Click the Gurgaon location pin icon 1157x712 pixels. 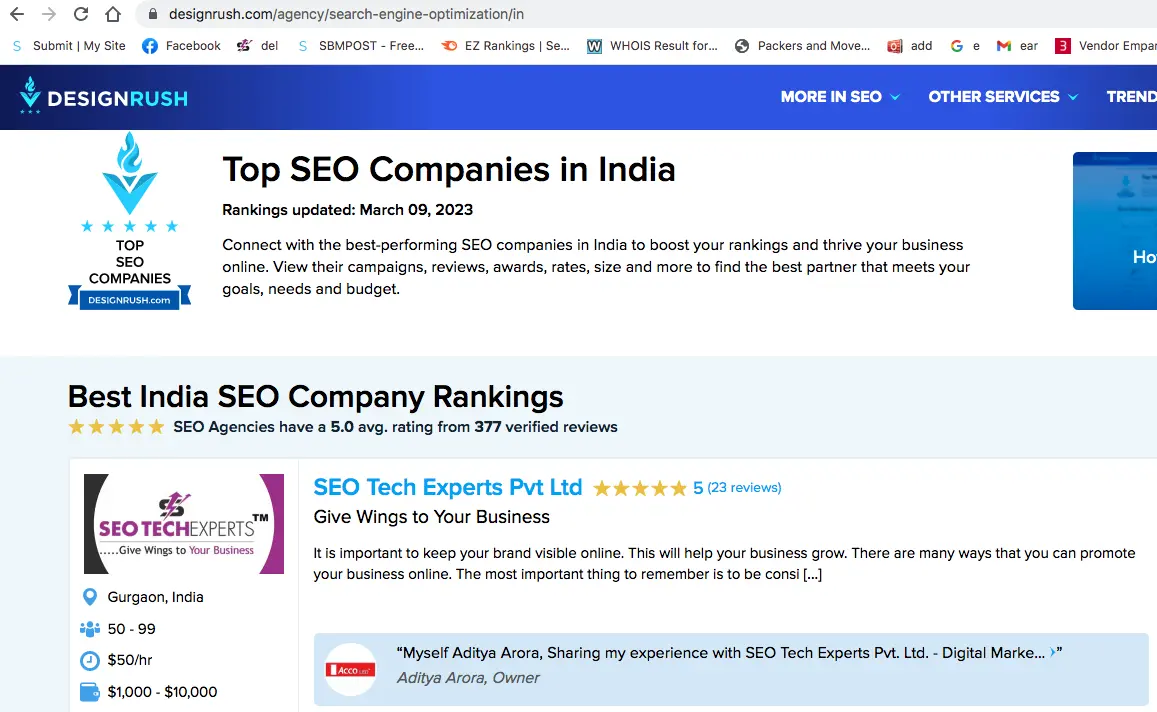pyautogui.click(x=89, y=597)
